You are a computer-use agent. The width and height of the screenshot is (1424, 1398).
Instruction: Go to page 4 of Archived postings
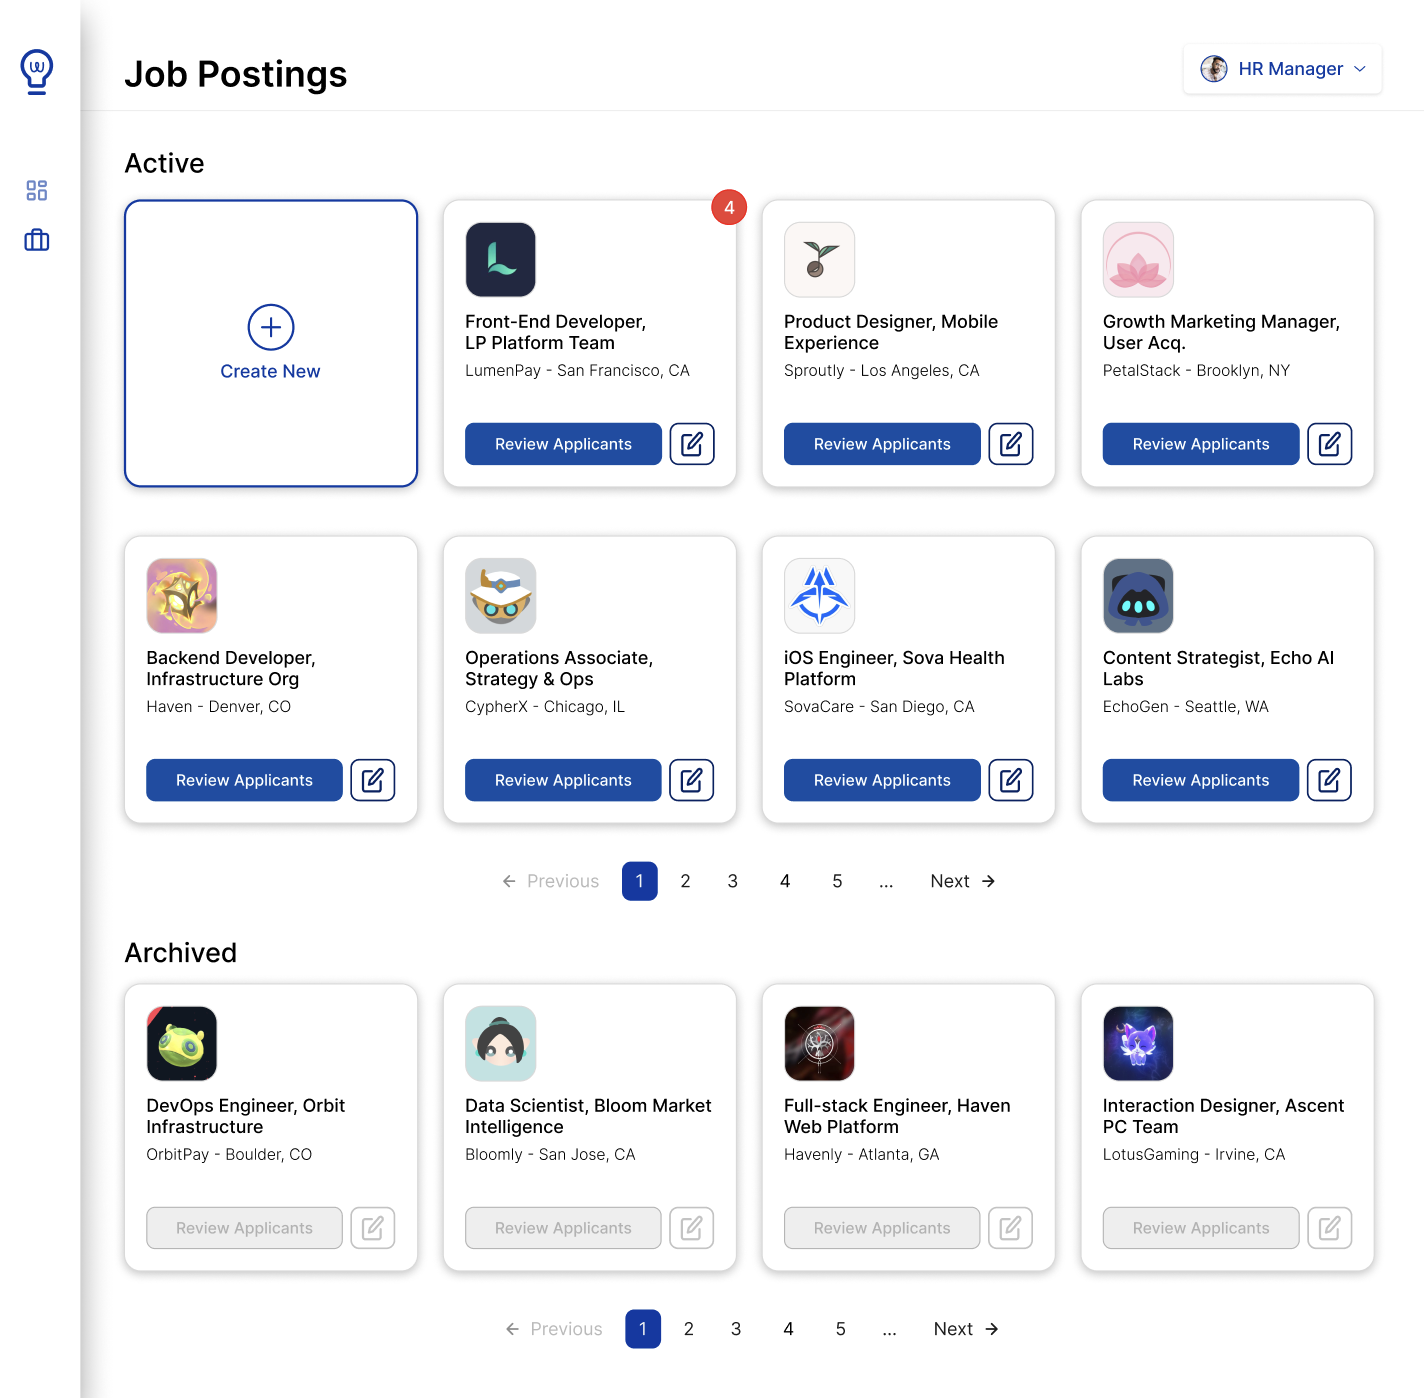(788, 1329)
